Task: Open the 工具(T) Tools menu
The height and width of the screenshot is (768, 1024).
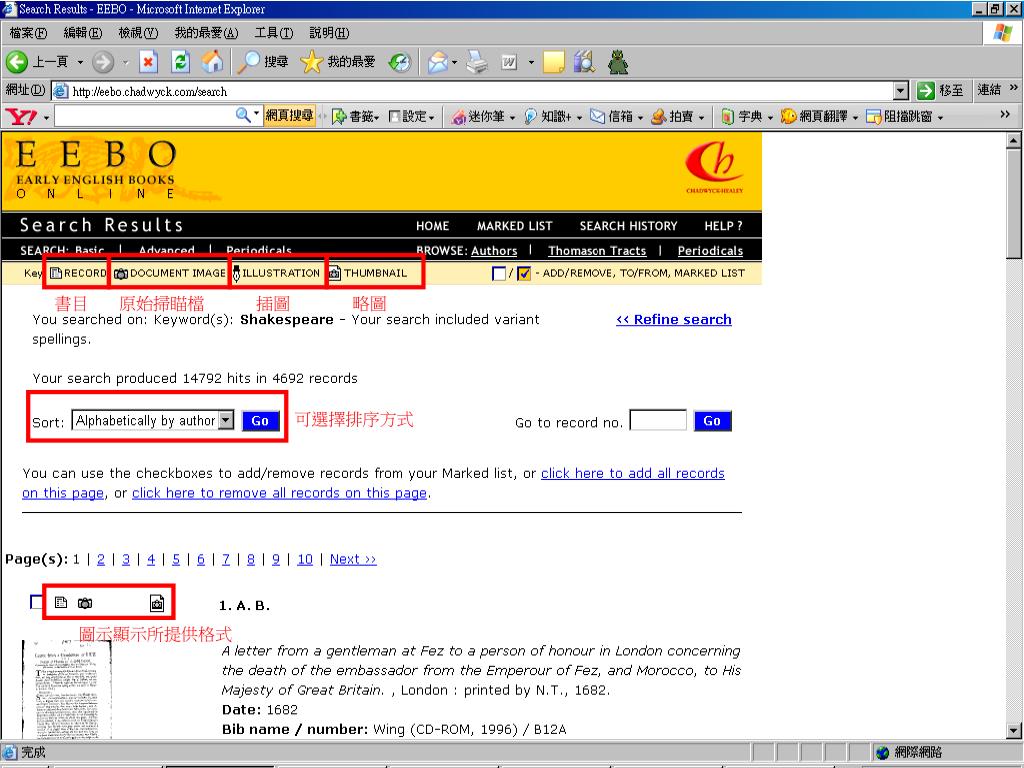Action: pyautogui.click(x=274, y=33)
